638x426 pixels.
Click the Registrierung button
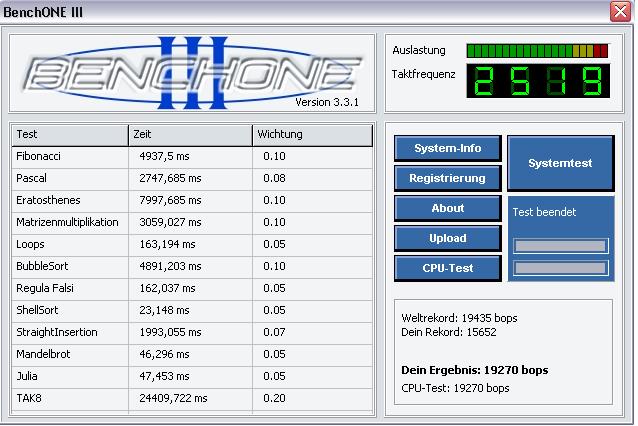coord(448,178)
